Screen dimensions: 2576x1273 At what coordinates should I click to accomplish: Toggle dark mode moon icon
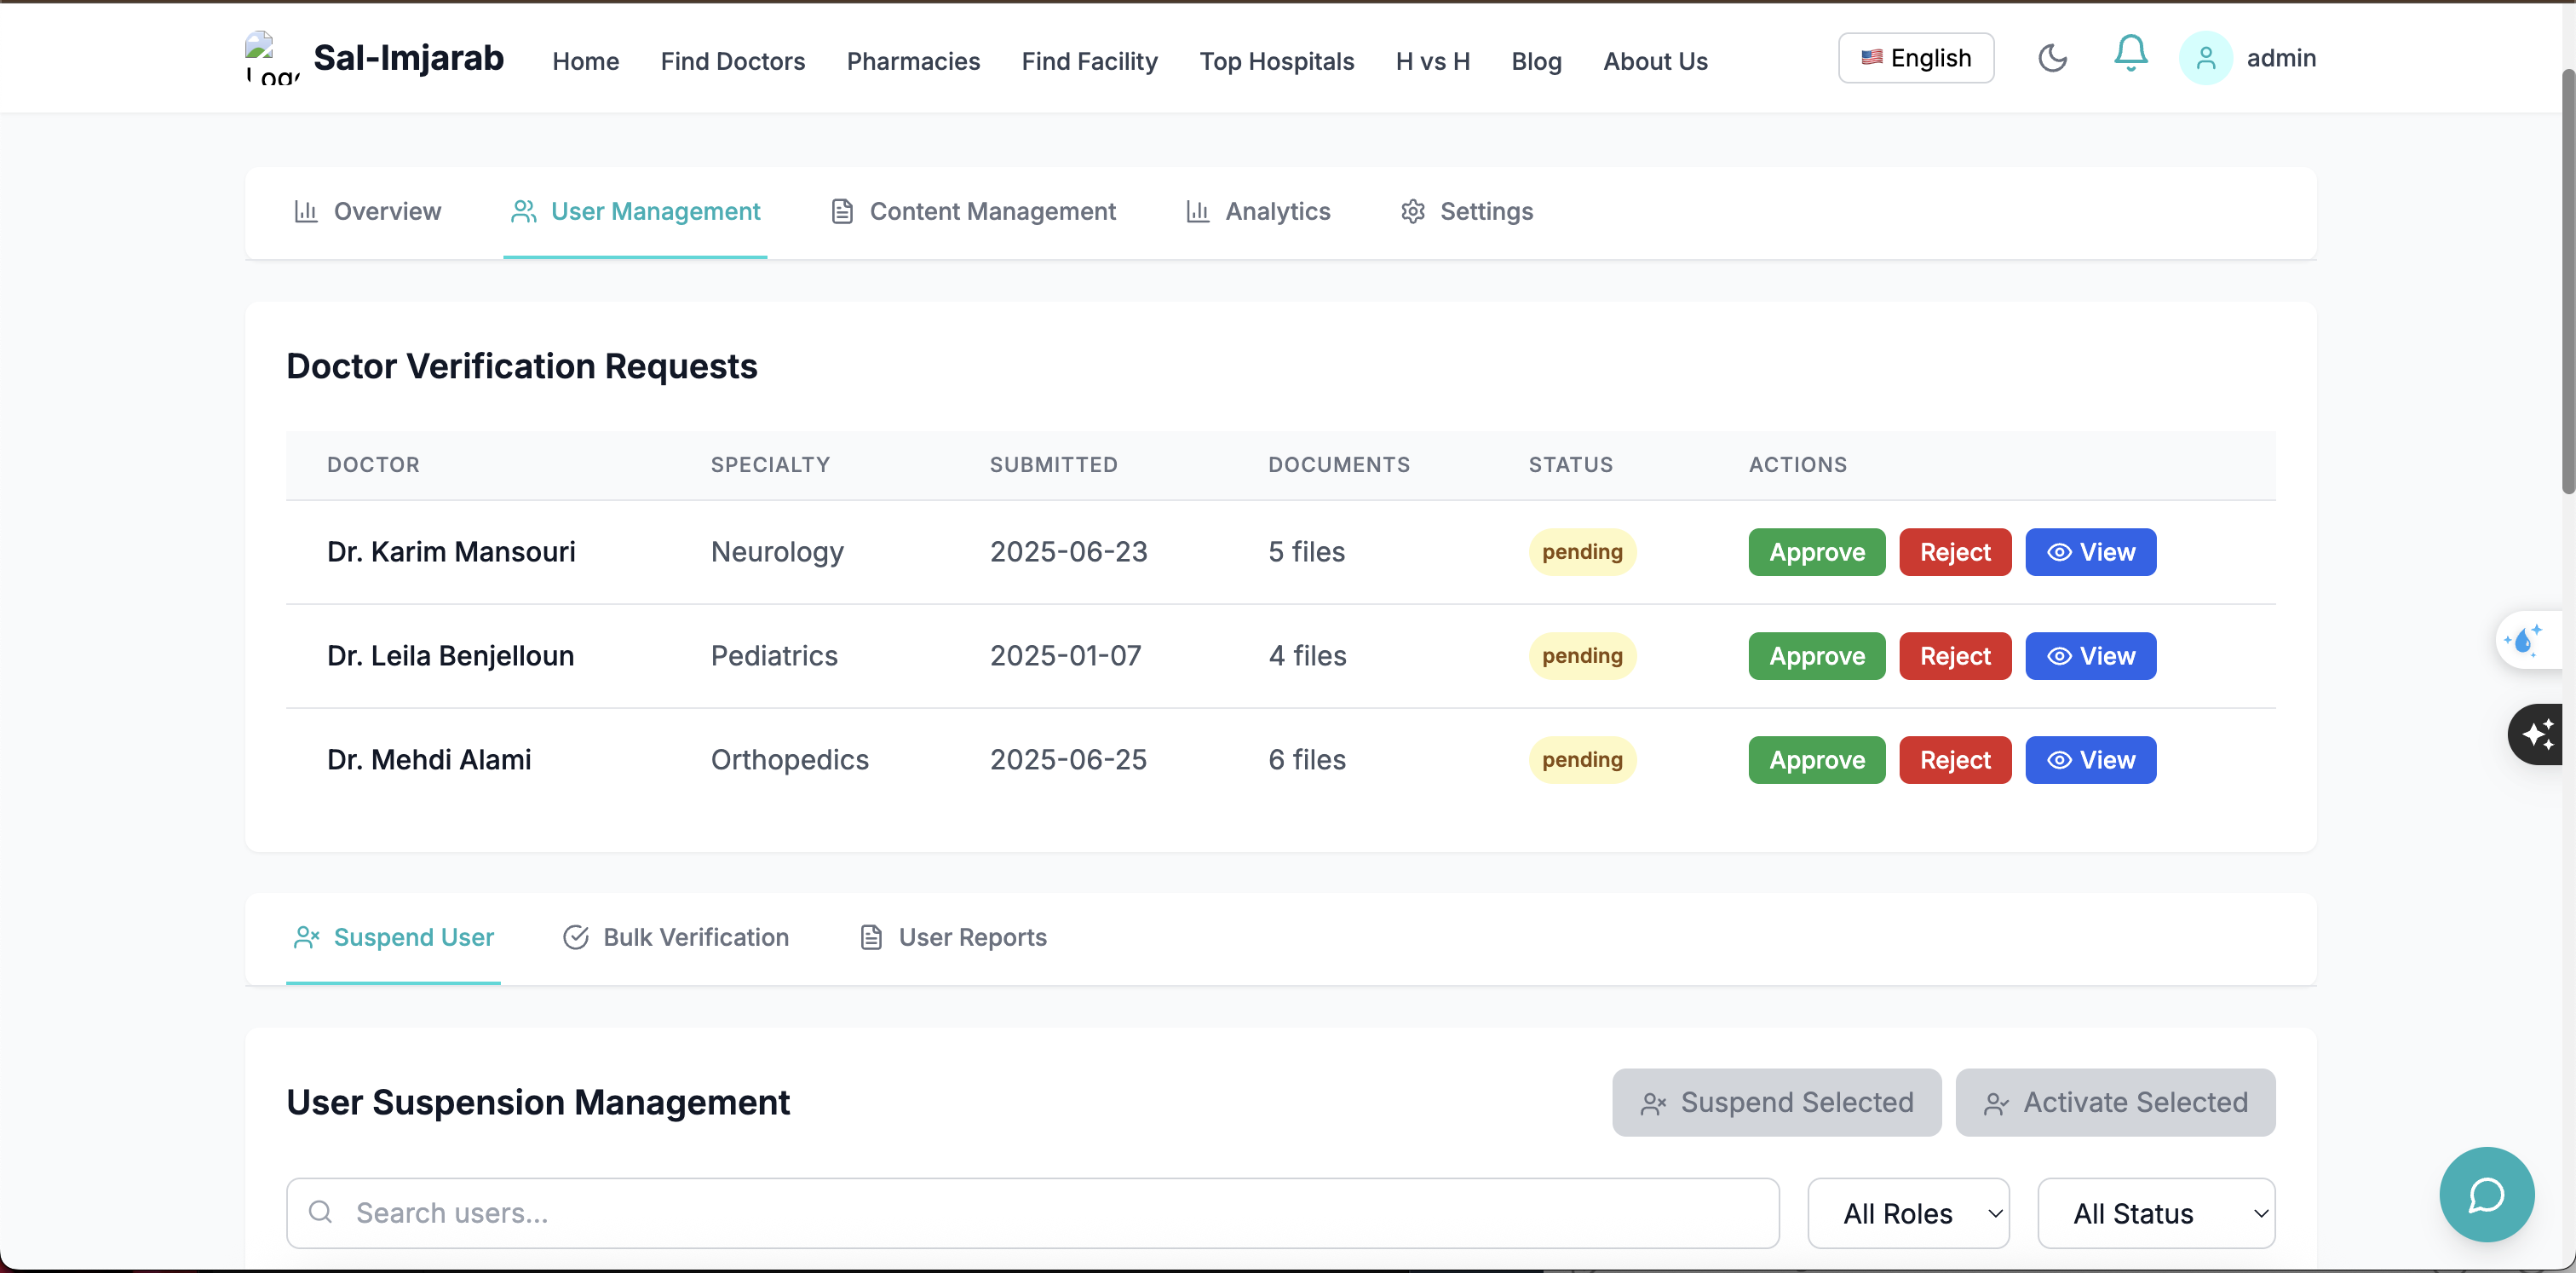(2052, 58)
